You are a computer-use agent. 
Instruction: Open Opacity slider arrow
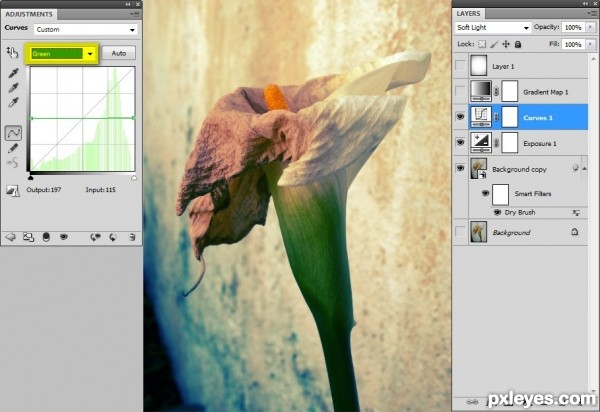click(x=590, y=27)
